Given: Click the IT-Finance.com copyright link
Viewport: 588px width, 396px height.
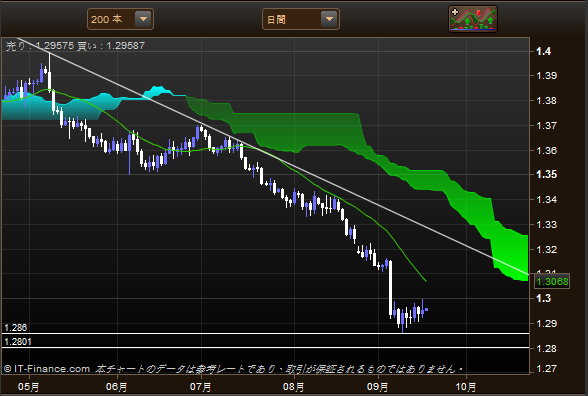Looking at the screenshot, I should coord(47,369).
